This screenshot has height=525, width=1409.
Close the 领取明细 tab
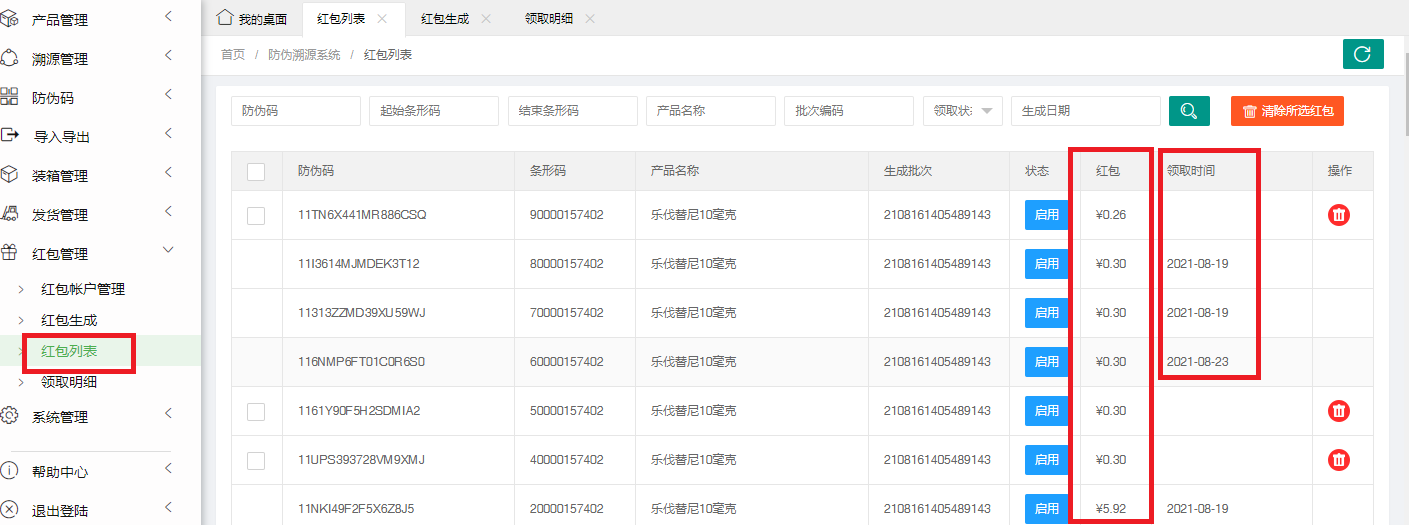tap(590, 19)
